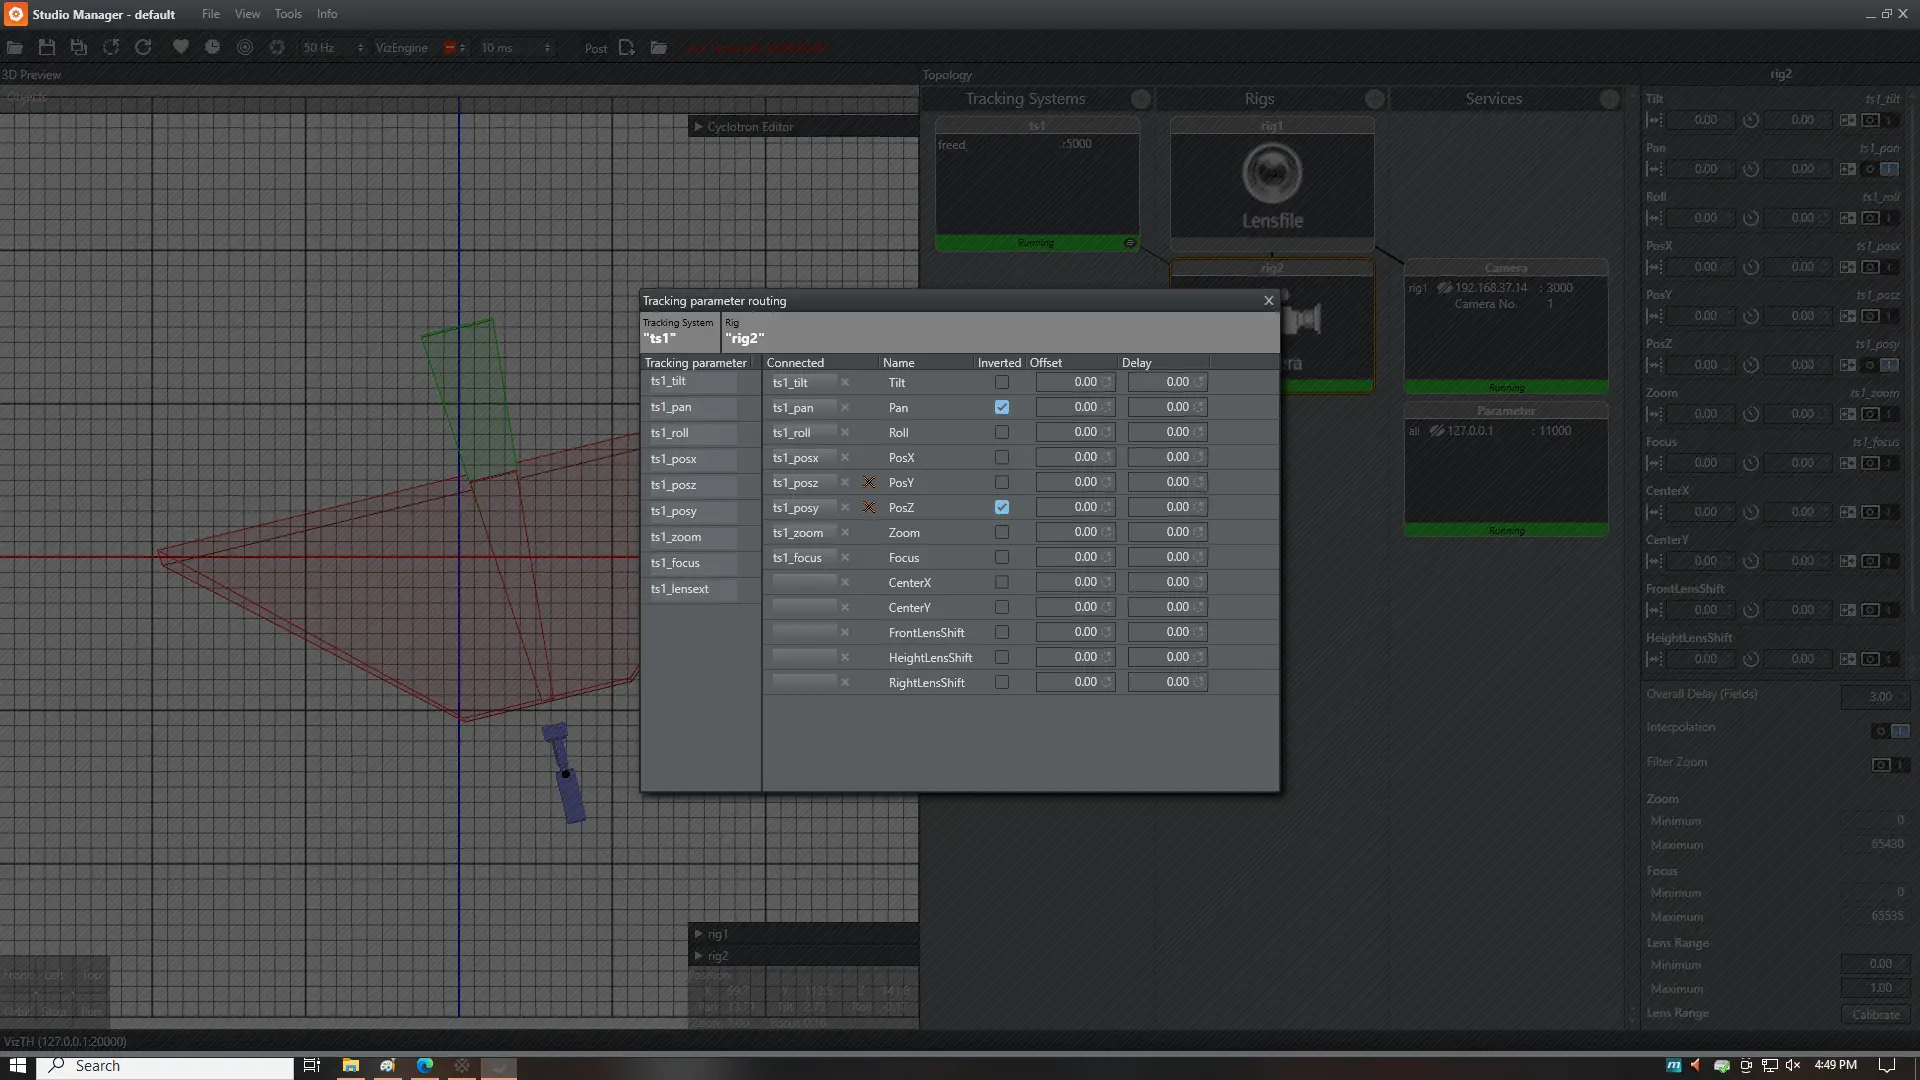Expand the rig1 panel in 3D Preview
The height and width of the screenshot is (1080, 1920).
[699, 934]
